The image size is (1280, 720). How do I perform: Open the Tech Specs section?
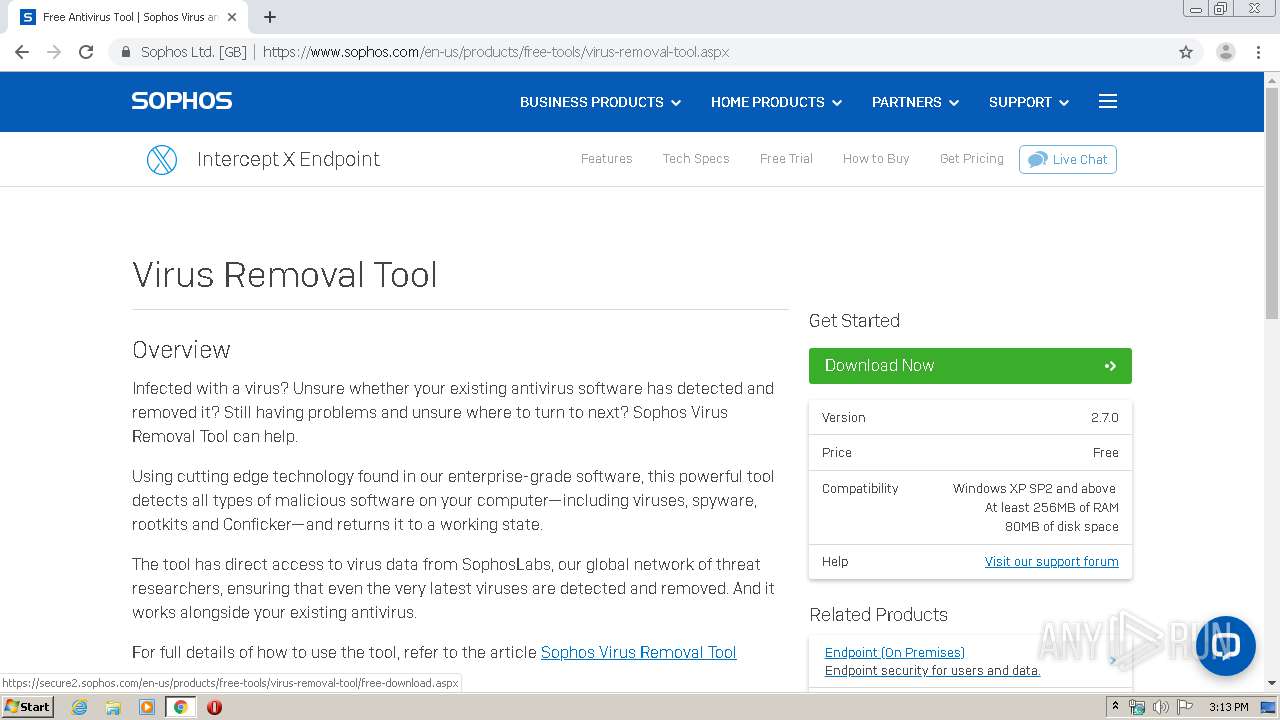point(696,159)
